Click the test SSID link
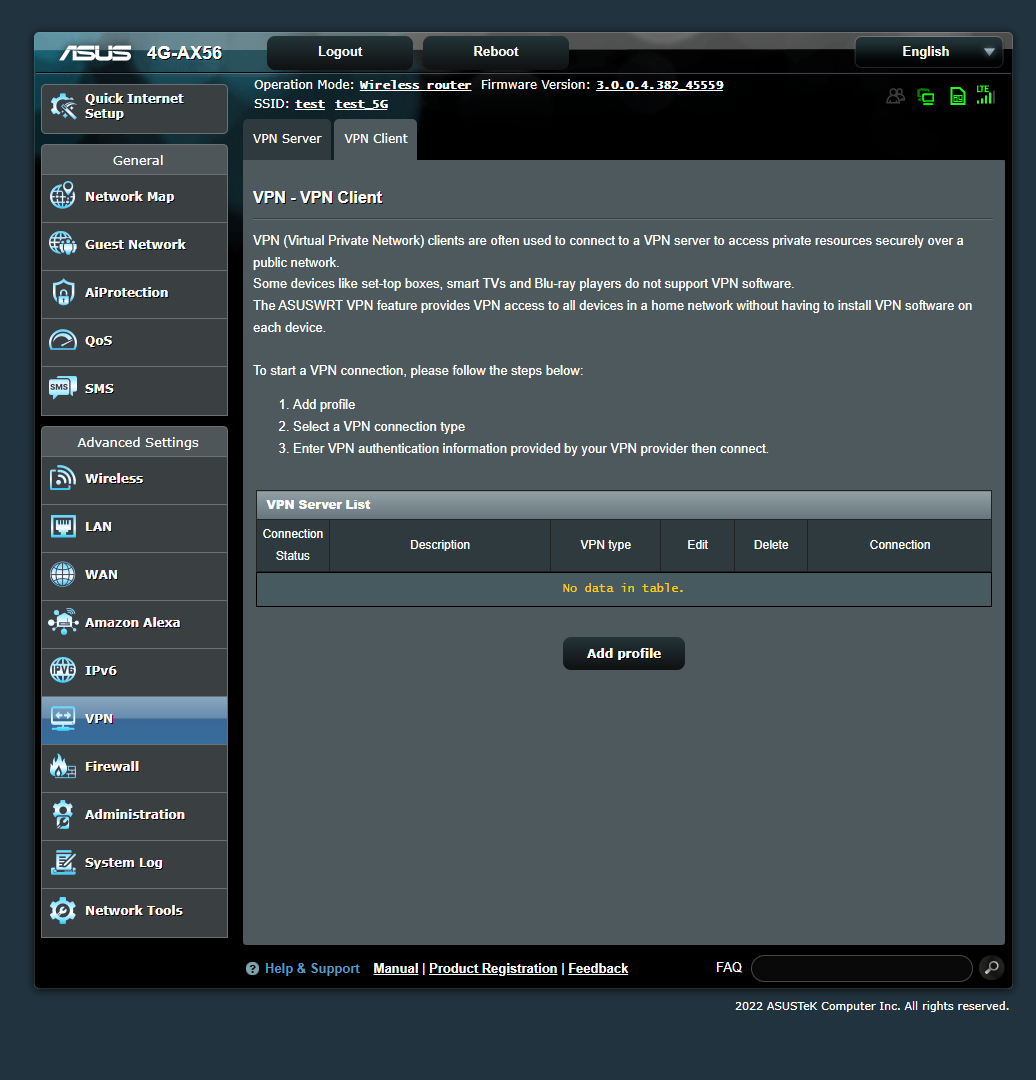The height and width of the screenshot is (1080, 1036). 310,104
